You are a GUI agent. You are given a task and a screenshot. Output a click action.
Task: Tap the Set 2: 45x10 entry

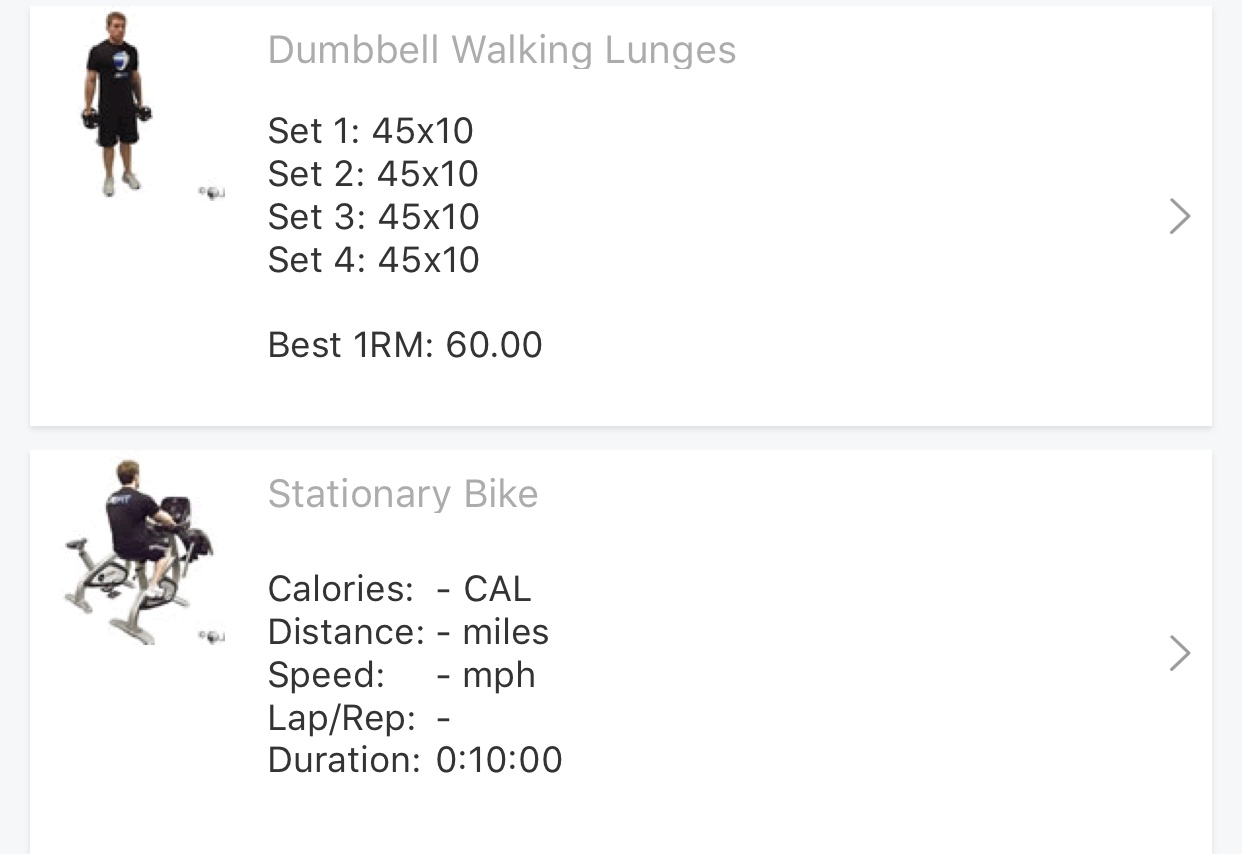pos(373,174)
